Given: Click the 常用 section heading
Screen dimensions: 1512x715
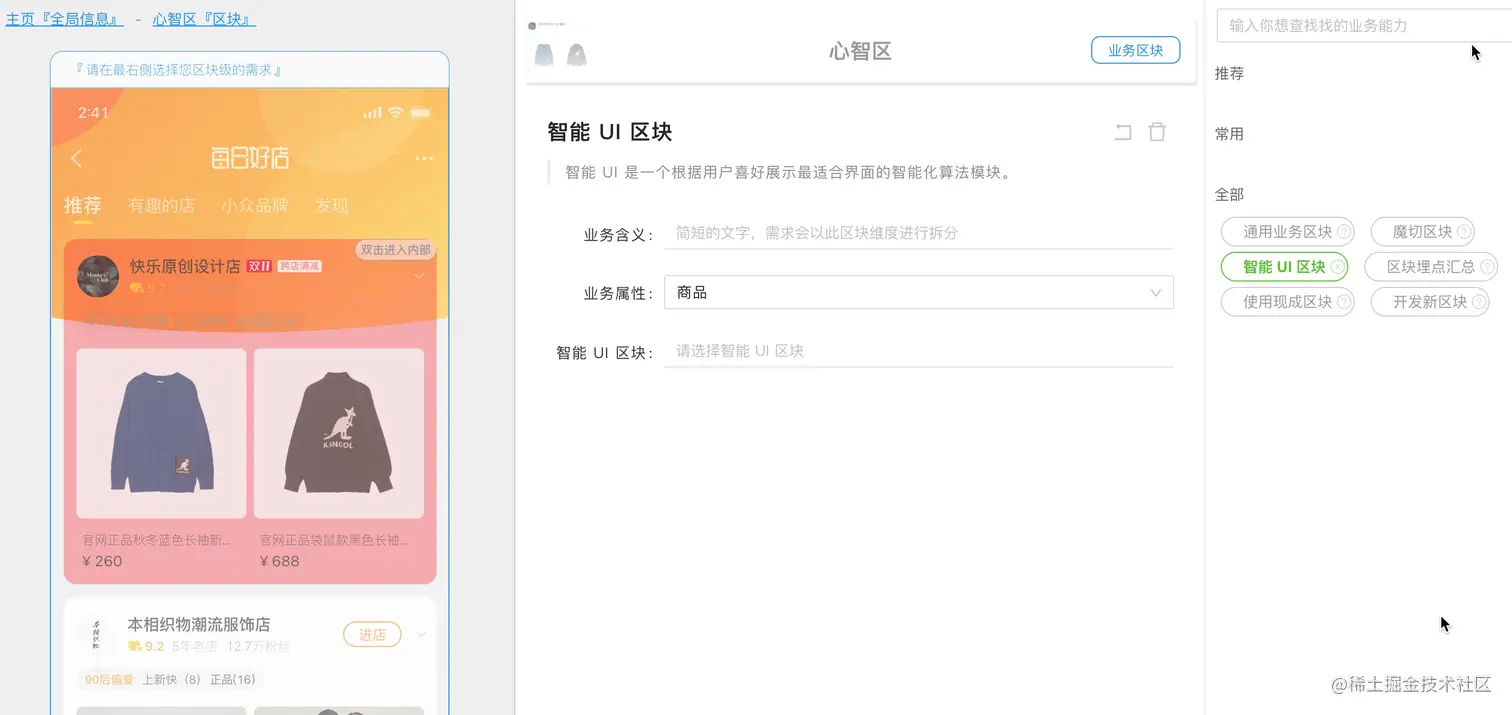Looking at the screenshot, I should click(1229, 134).
